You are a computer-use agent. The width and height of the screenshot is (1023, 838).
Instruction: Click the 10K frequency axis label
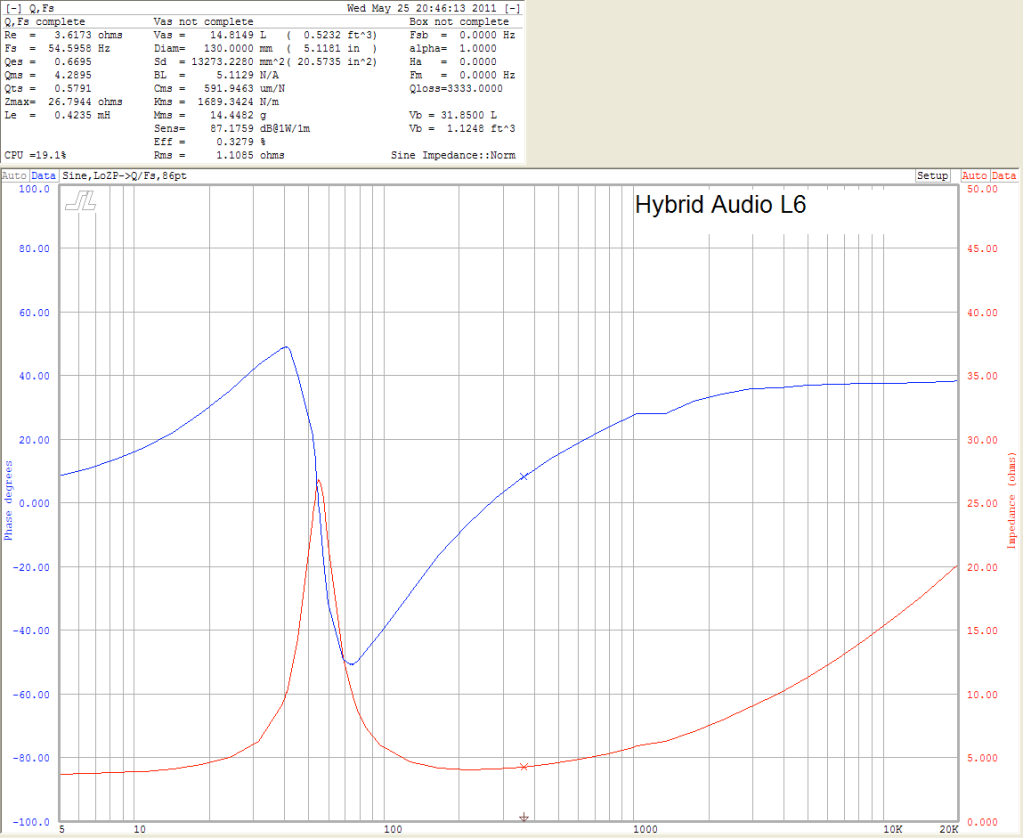[893, 830]
